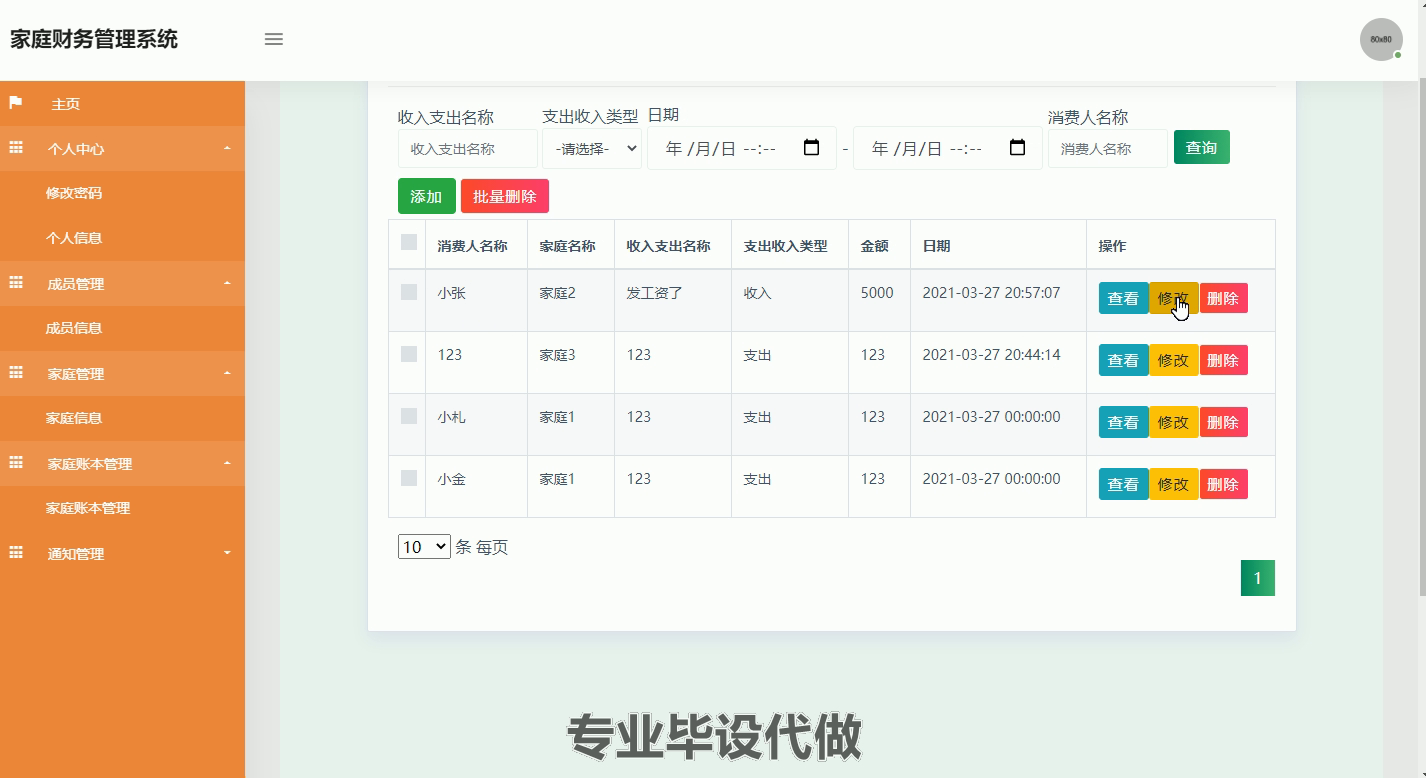The width and height of the screenshot is (1426, 778).
Task: Click pagination page 1 button
Action: point(1258,578)
